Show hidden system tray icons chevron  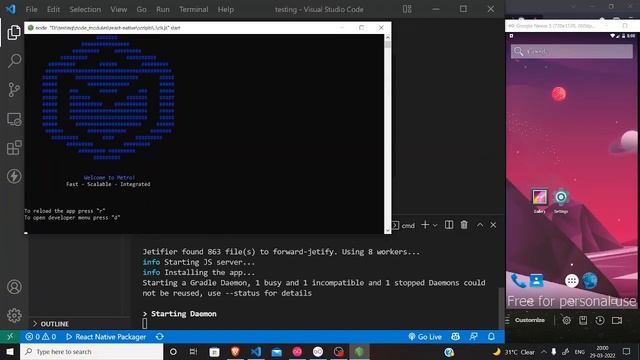tap(544, 351)
